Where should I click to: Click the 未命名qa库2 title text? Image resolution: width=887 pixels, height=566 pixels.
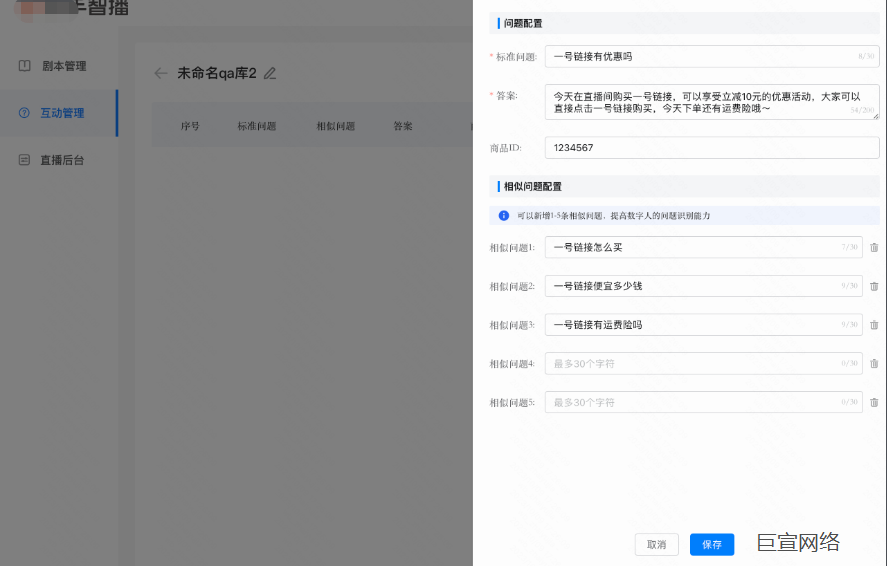217,74
